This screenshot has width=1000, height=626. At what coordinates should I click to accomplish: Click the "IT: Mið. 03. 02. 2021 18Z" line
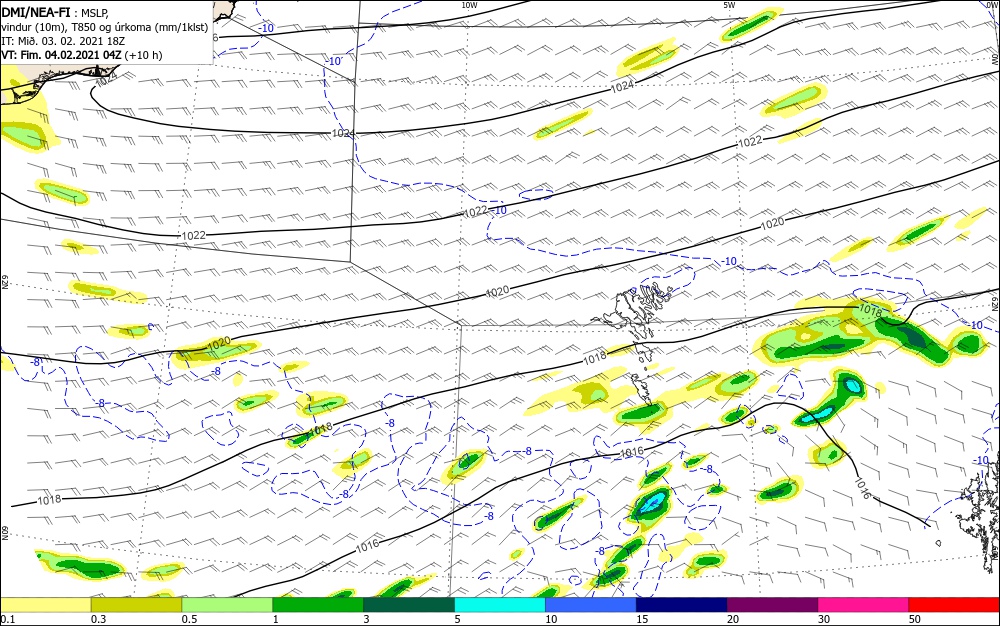coord(63,41)
